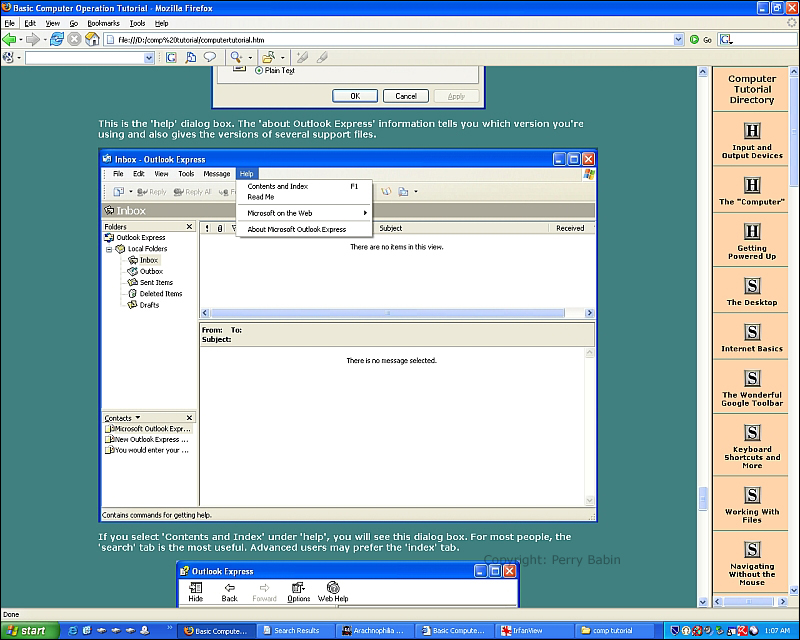Open the Google toolbar search dropdown
This screenshot has width=800, height=640.
[149, 58]
